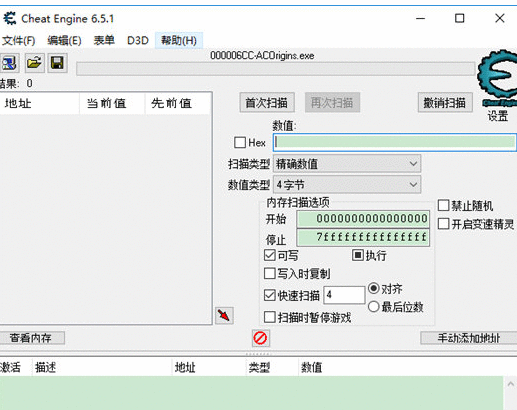Click the 停止 stop address field
The width and height of the screenshot is (517, 410).
point(363,237)
